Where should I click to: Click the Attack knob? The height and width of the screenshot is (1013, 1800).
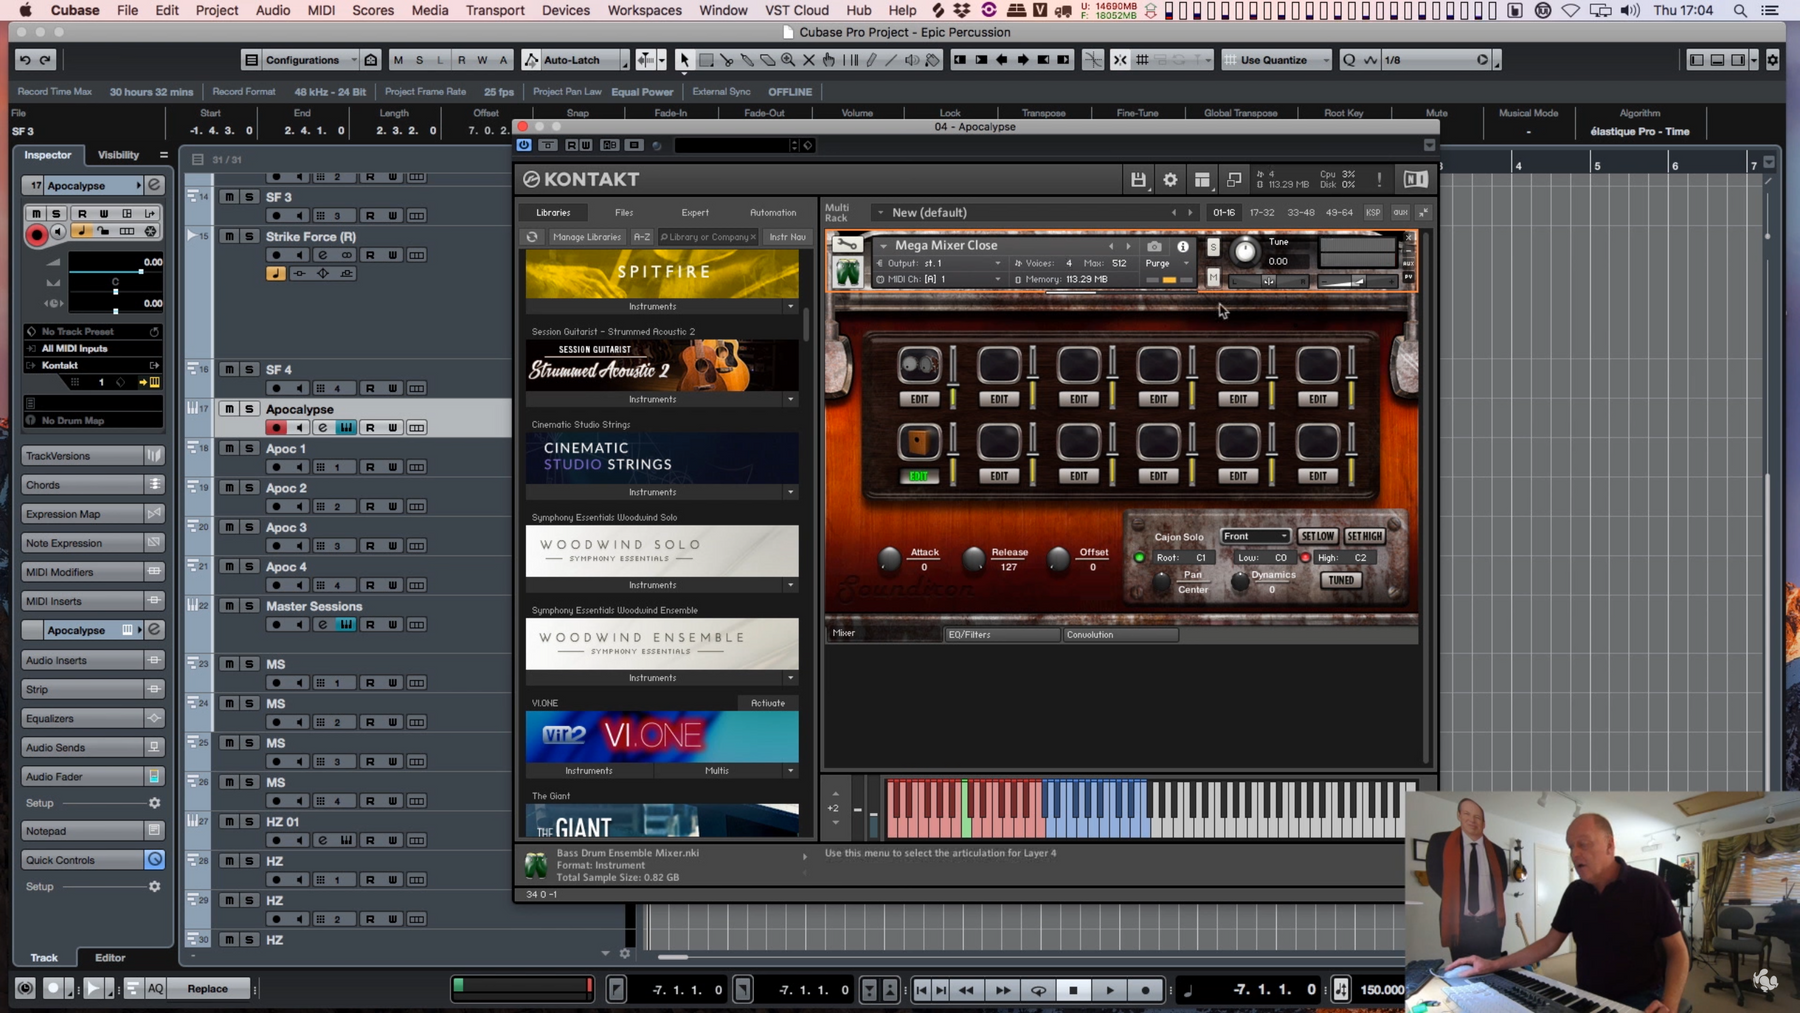[889, 558]
